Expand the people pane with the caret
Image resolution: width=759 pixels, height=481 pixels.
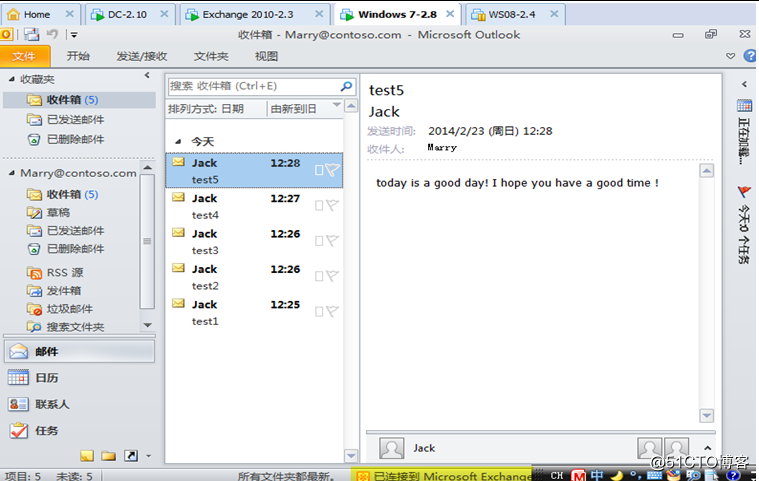(x=707, y=448)
